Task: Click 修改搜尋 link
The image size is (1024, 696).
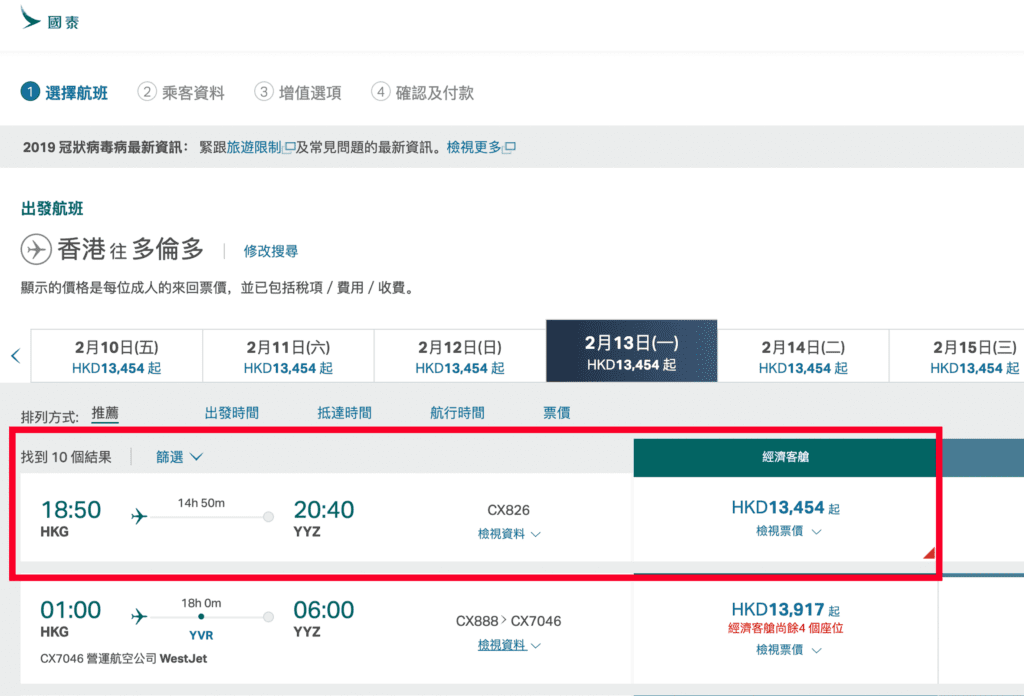Action: (270, 251)
